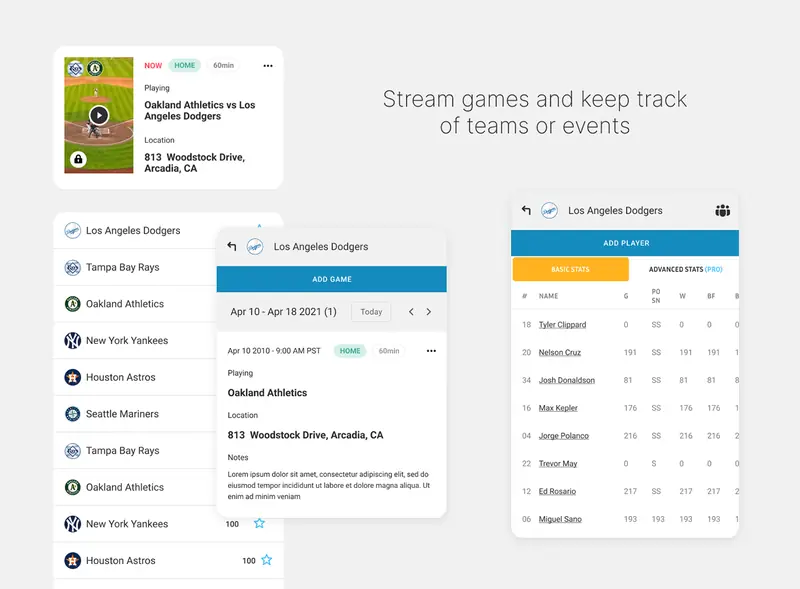Select first Houston Astros row
The image size is (800, 589).
[x=135, y=377]
